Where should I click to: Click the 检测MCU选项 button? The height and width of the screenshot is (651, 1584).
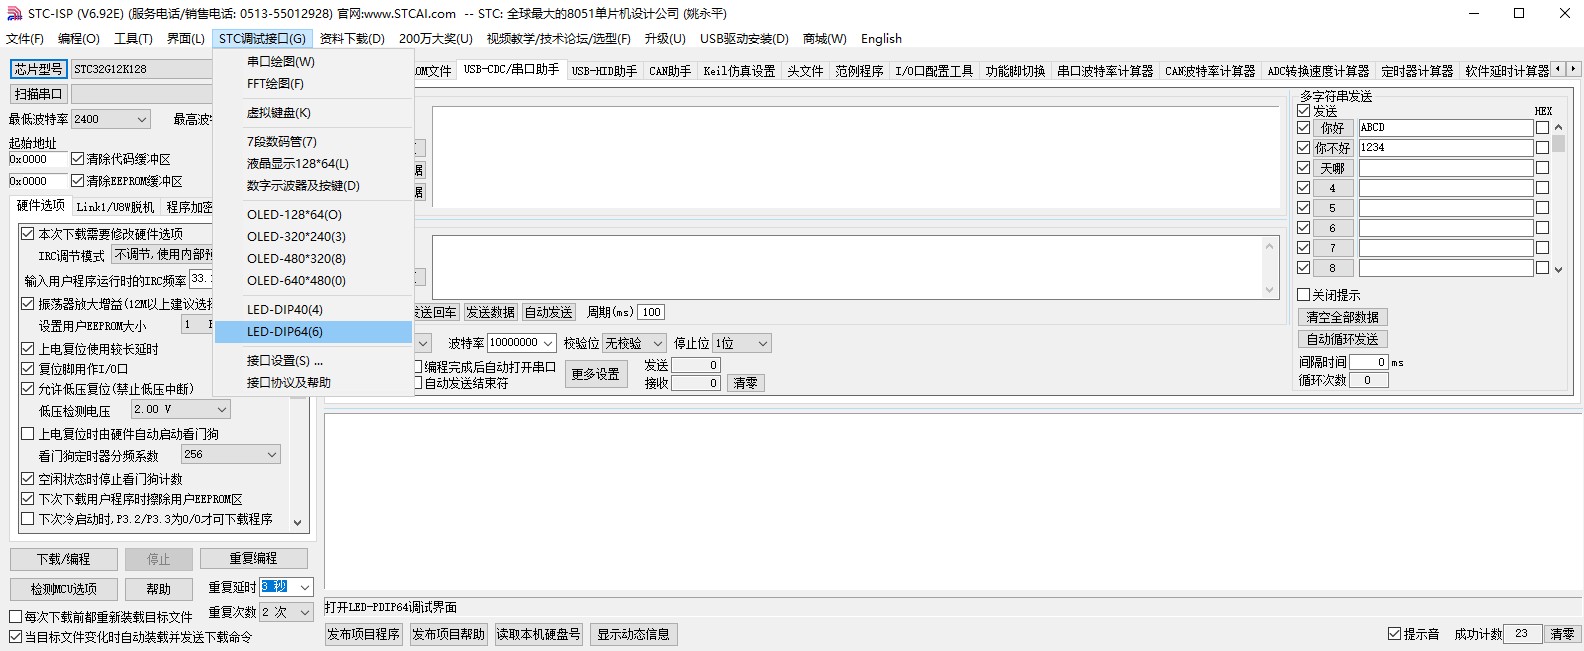64,589
